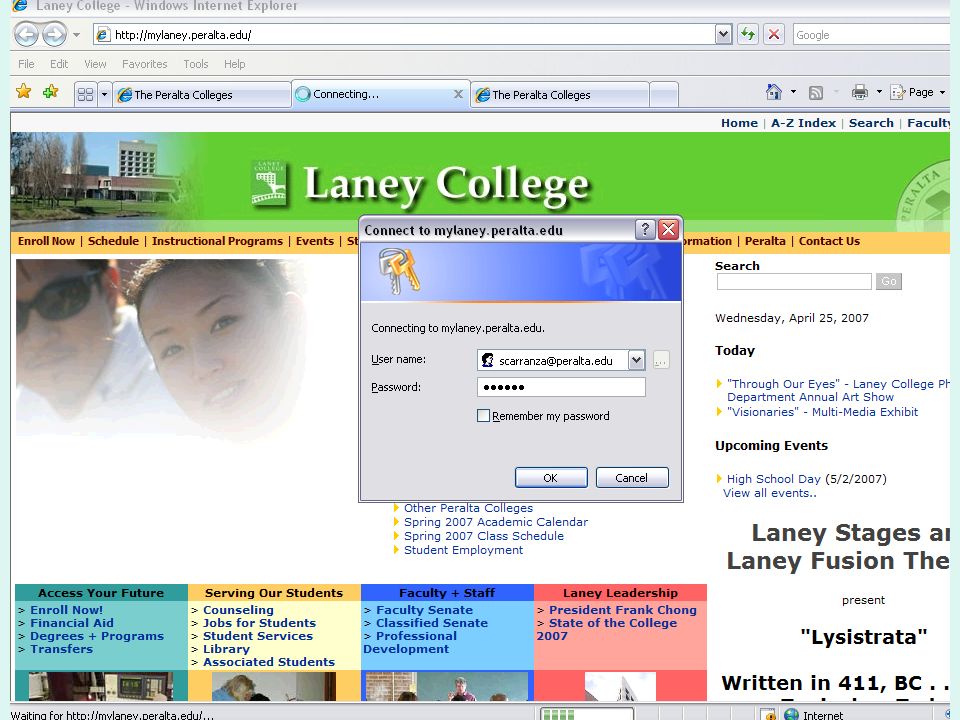Open the recent pages dropdown arrow

pyautogui.click(x=77, y=35)
